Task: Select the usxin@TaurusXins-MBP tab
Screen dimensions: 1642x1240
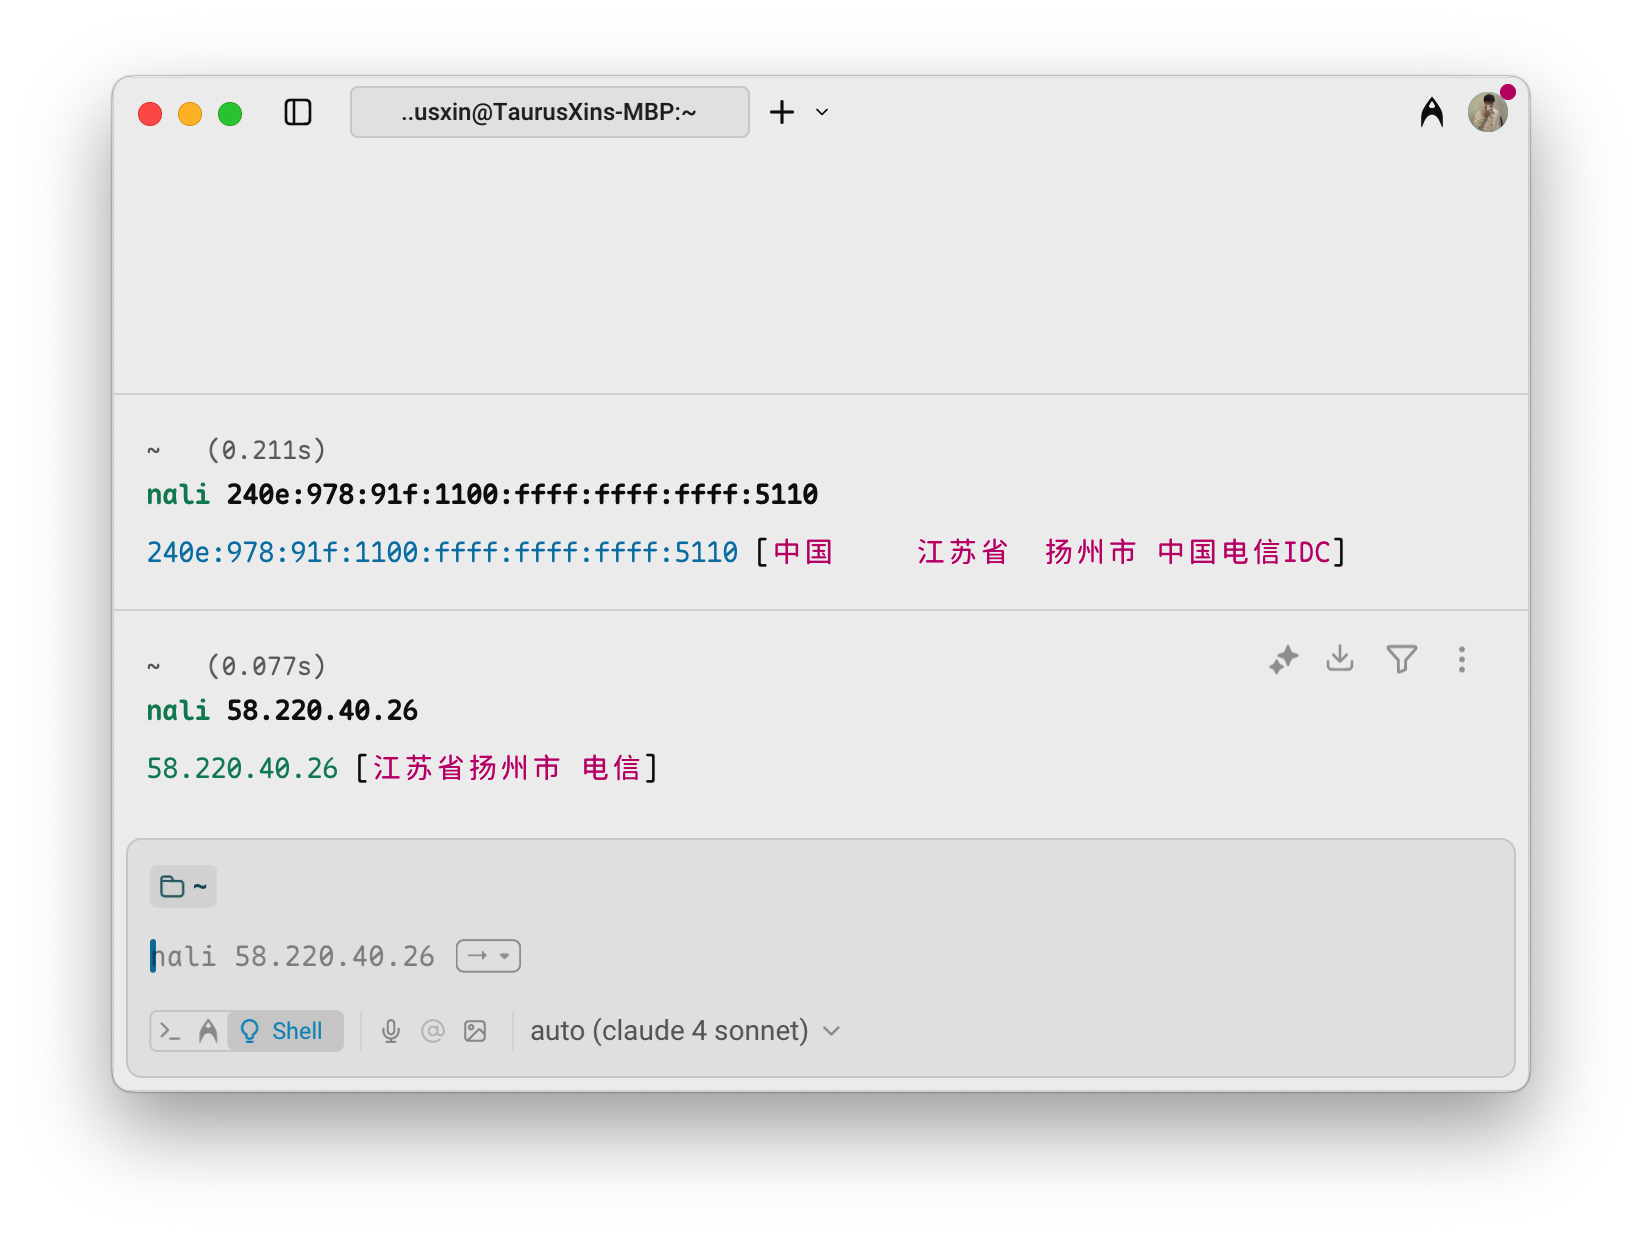Action: click(x=549, y=112)
